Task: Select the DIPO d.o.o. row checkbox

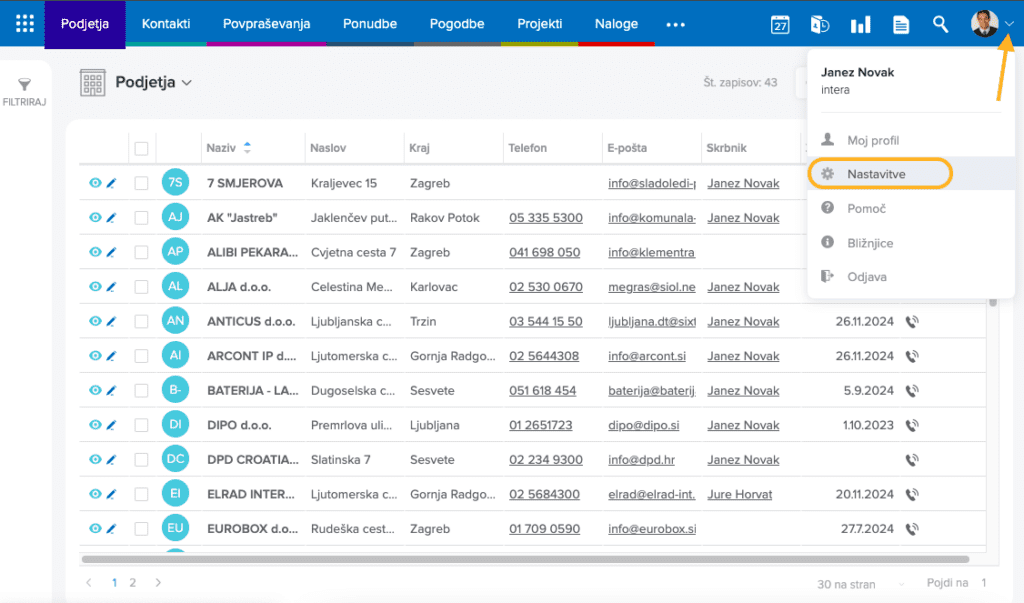Action: pyautogui.click(x=142, y=425)
